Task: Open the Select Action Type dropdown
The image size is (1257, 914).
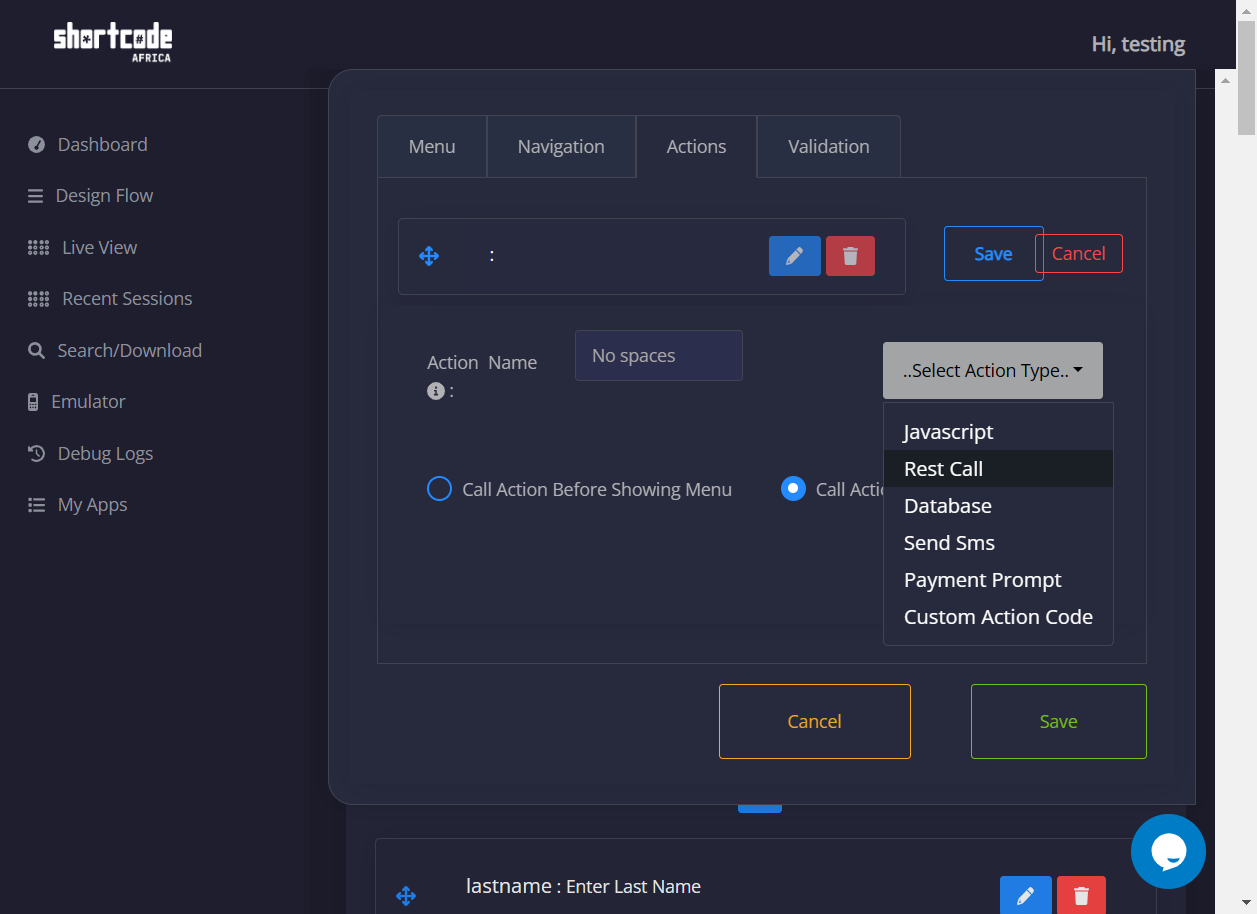Action: pyautogui.click(x=993, y=371)
